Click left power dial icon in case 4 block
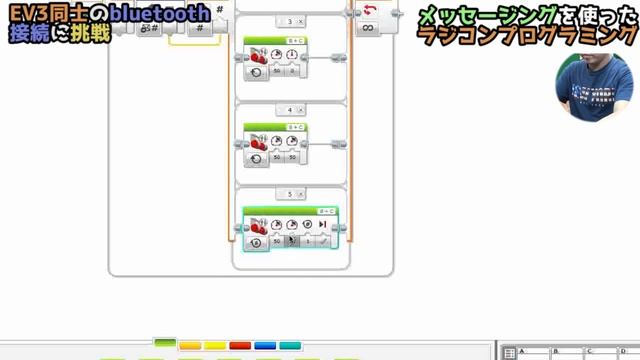This screenshot has width=640, height=360. pyautogui.click(x=277, y=141)
